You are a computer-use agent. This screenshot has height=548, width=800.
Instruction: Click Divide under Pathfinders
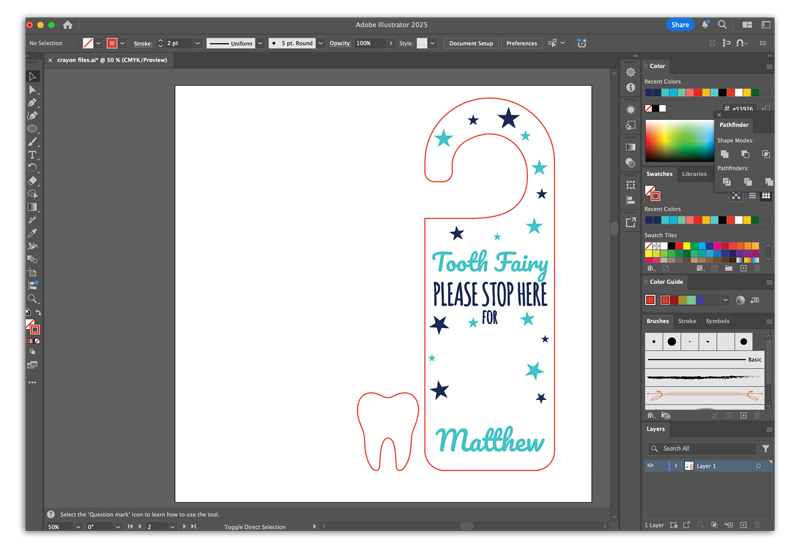727,182
